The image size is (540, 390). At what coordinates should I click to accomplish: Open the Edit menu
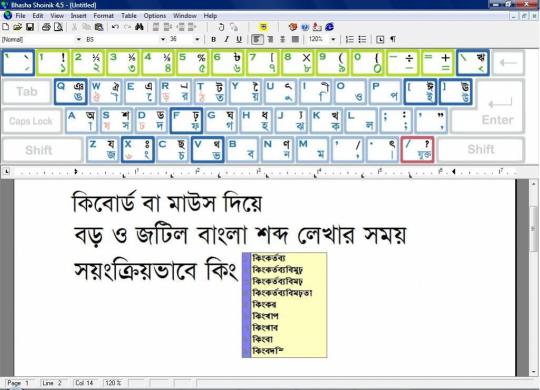[x=38, y=16]
